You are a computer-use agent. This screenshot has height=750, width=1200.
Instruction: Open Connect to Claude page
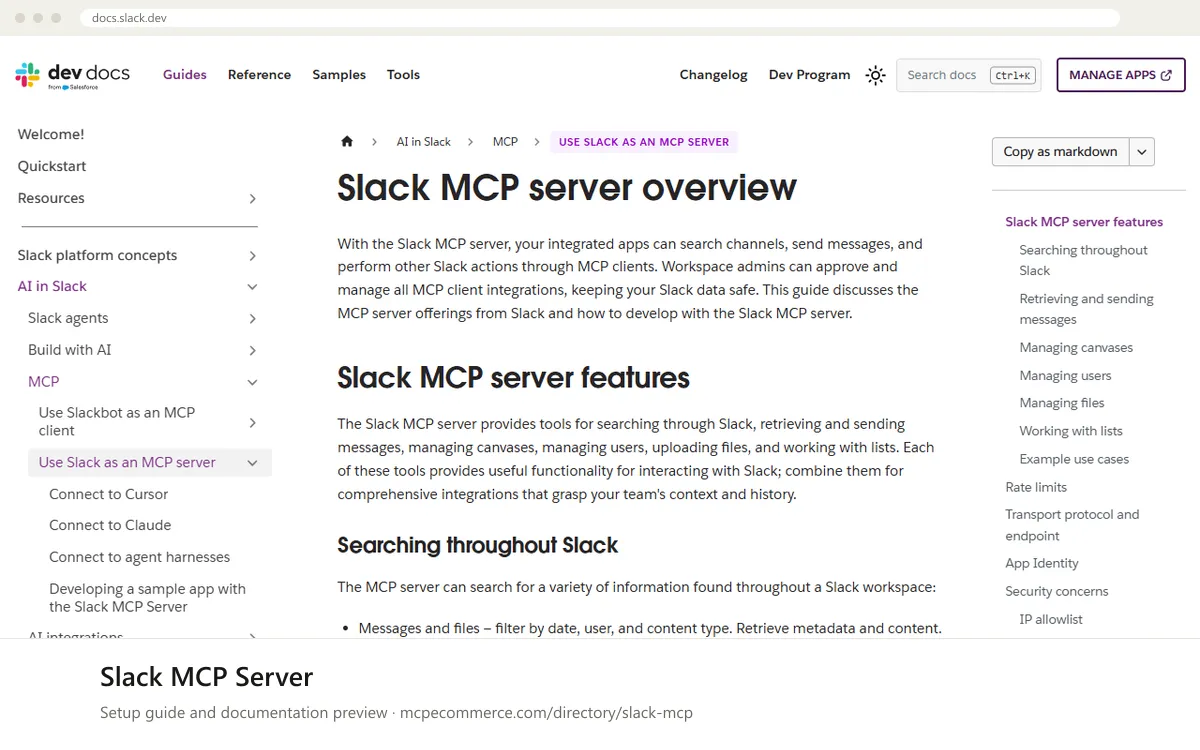110,525
